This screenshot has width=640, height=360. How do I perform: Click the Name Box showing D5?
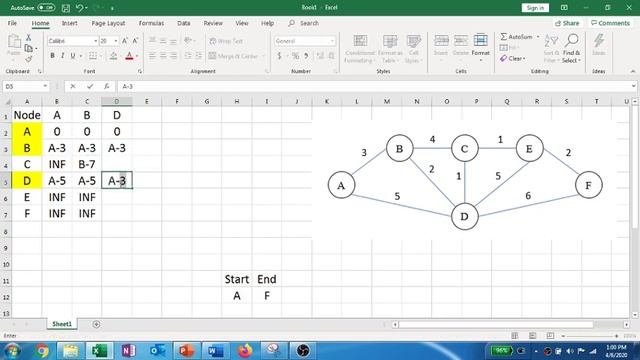[22, 87]
